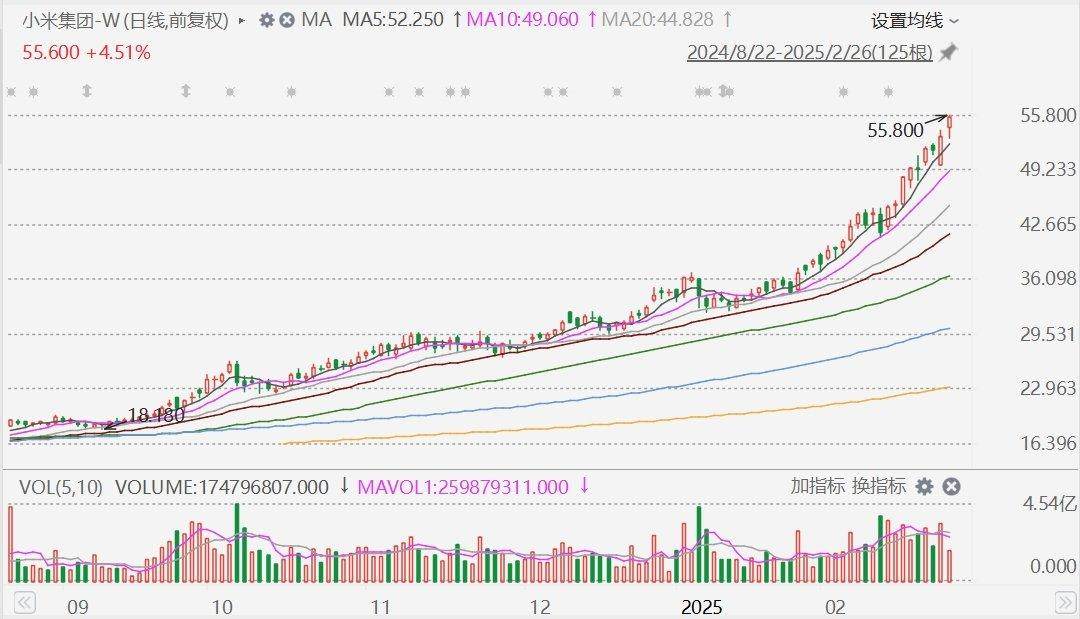Click the 换指标 change indicator button
The image size is (1080, 619).
pyautogui.click(x=879, y=487)
